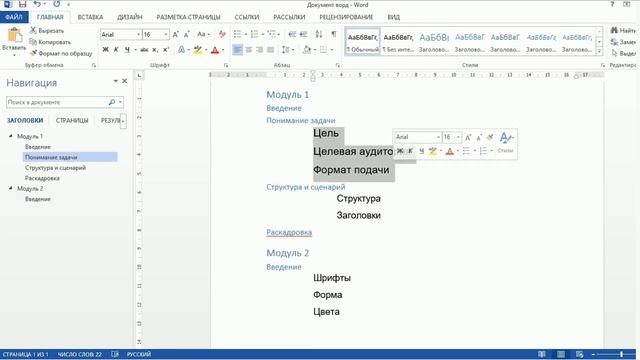Open the Change Case (Aa) dropdown
This screenshot has width=640, height=360.
(x=203, y=35)
